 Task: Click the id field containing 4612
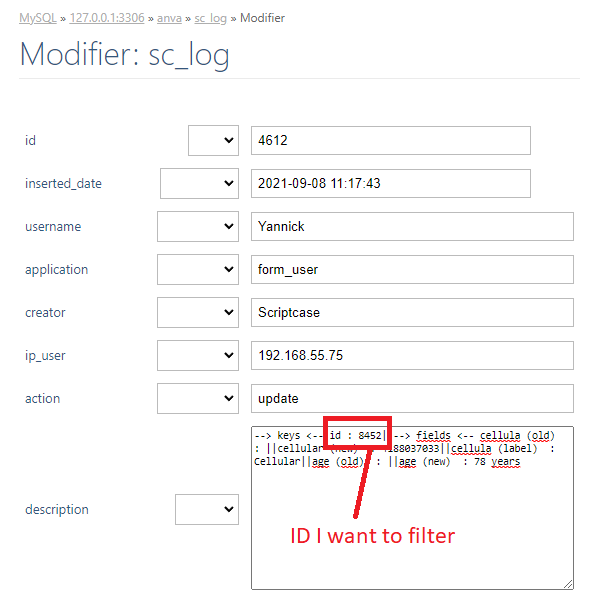pyautogui.click(x=391, y=140)
